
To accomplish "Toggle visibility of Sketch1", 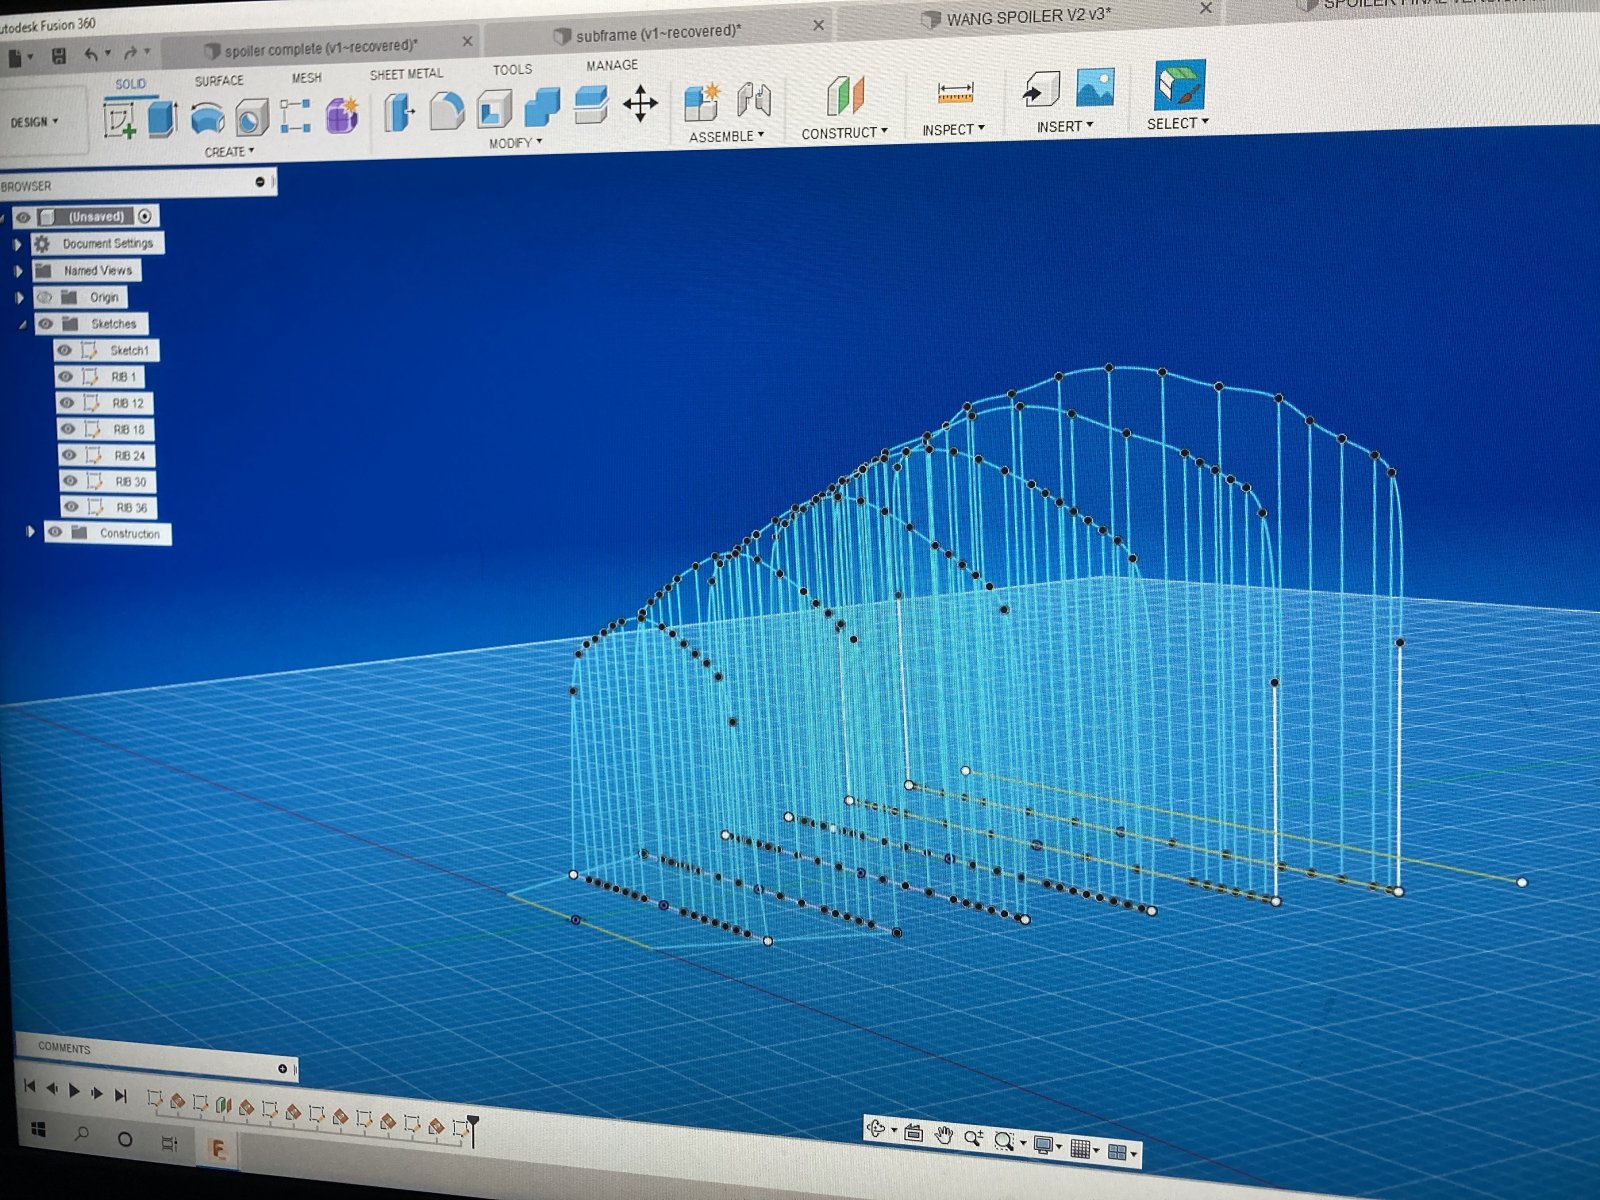I will [x=64, y=350].
